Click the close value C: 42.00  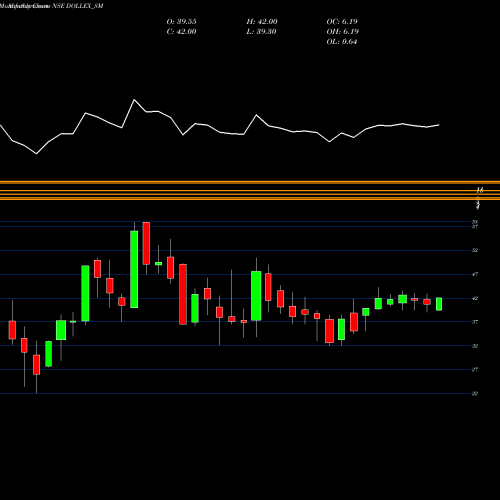181,32
